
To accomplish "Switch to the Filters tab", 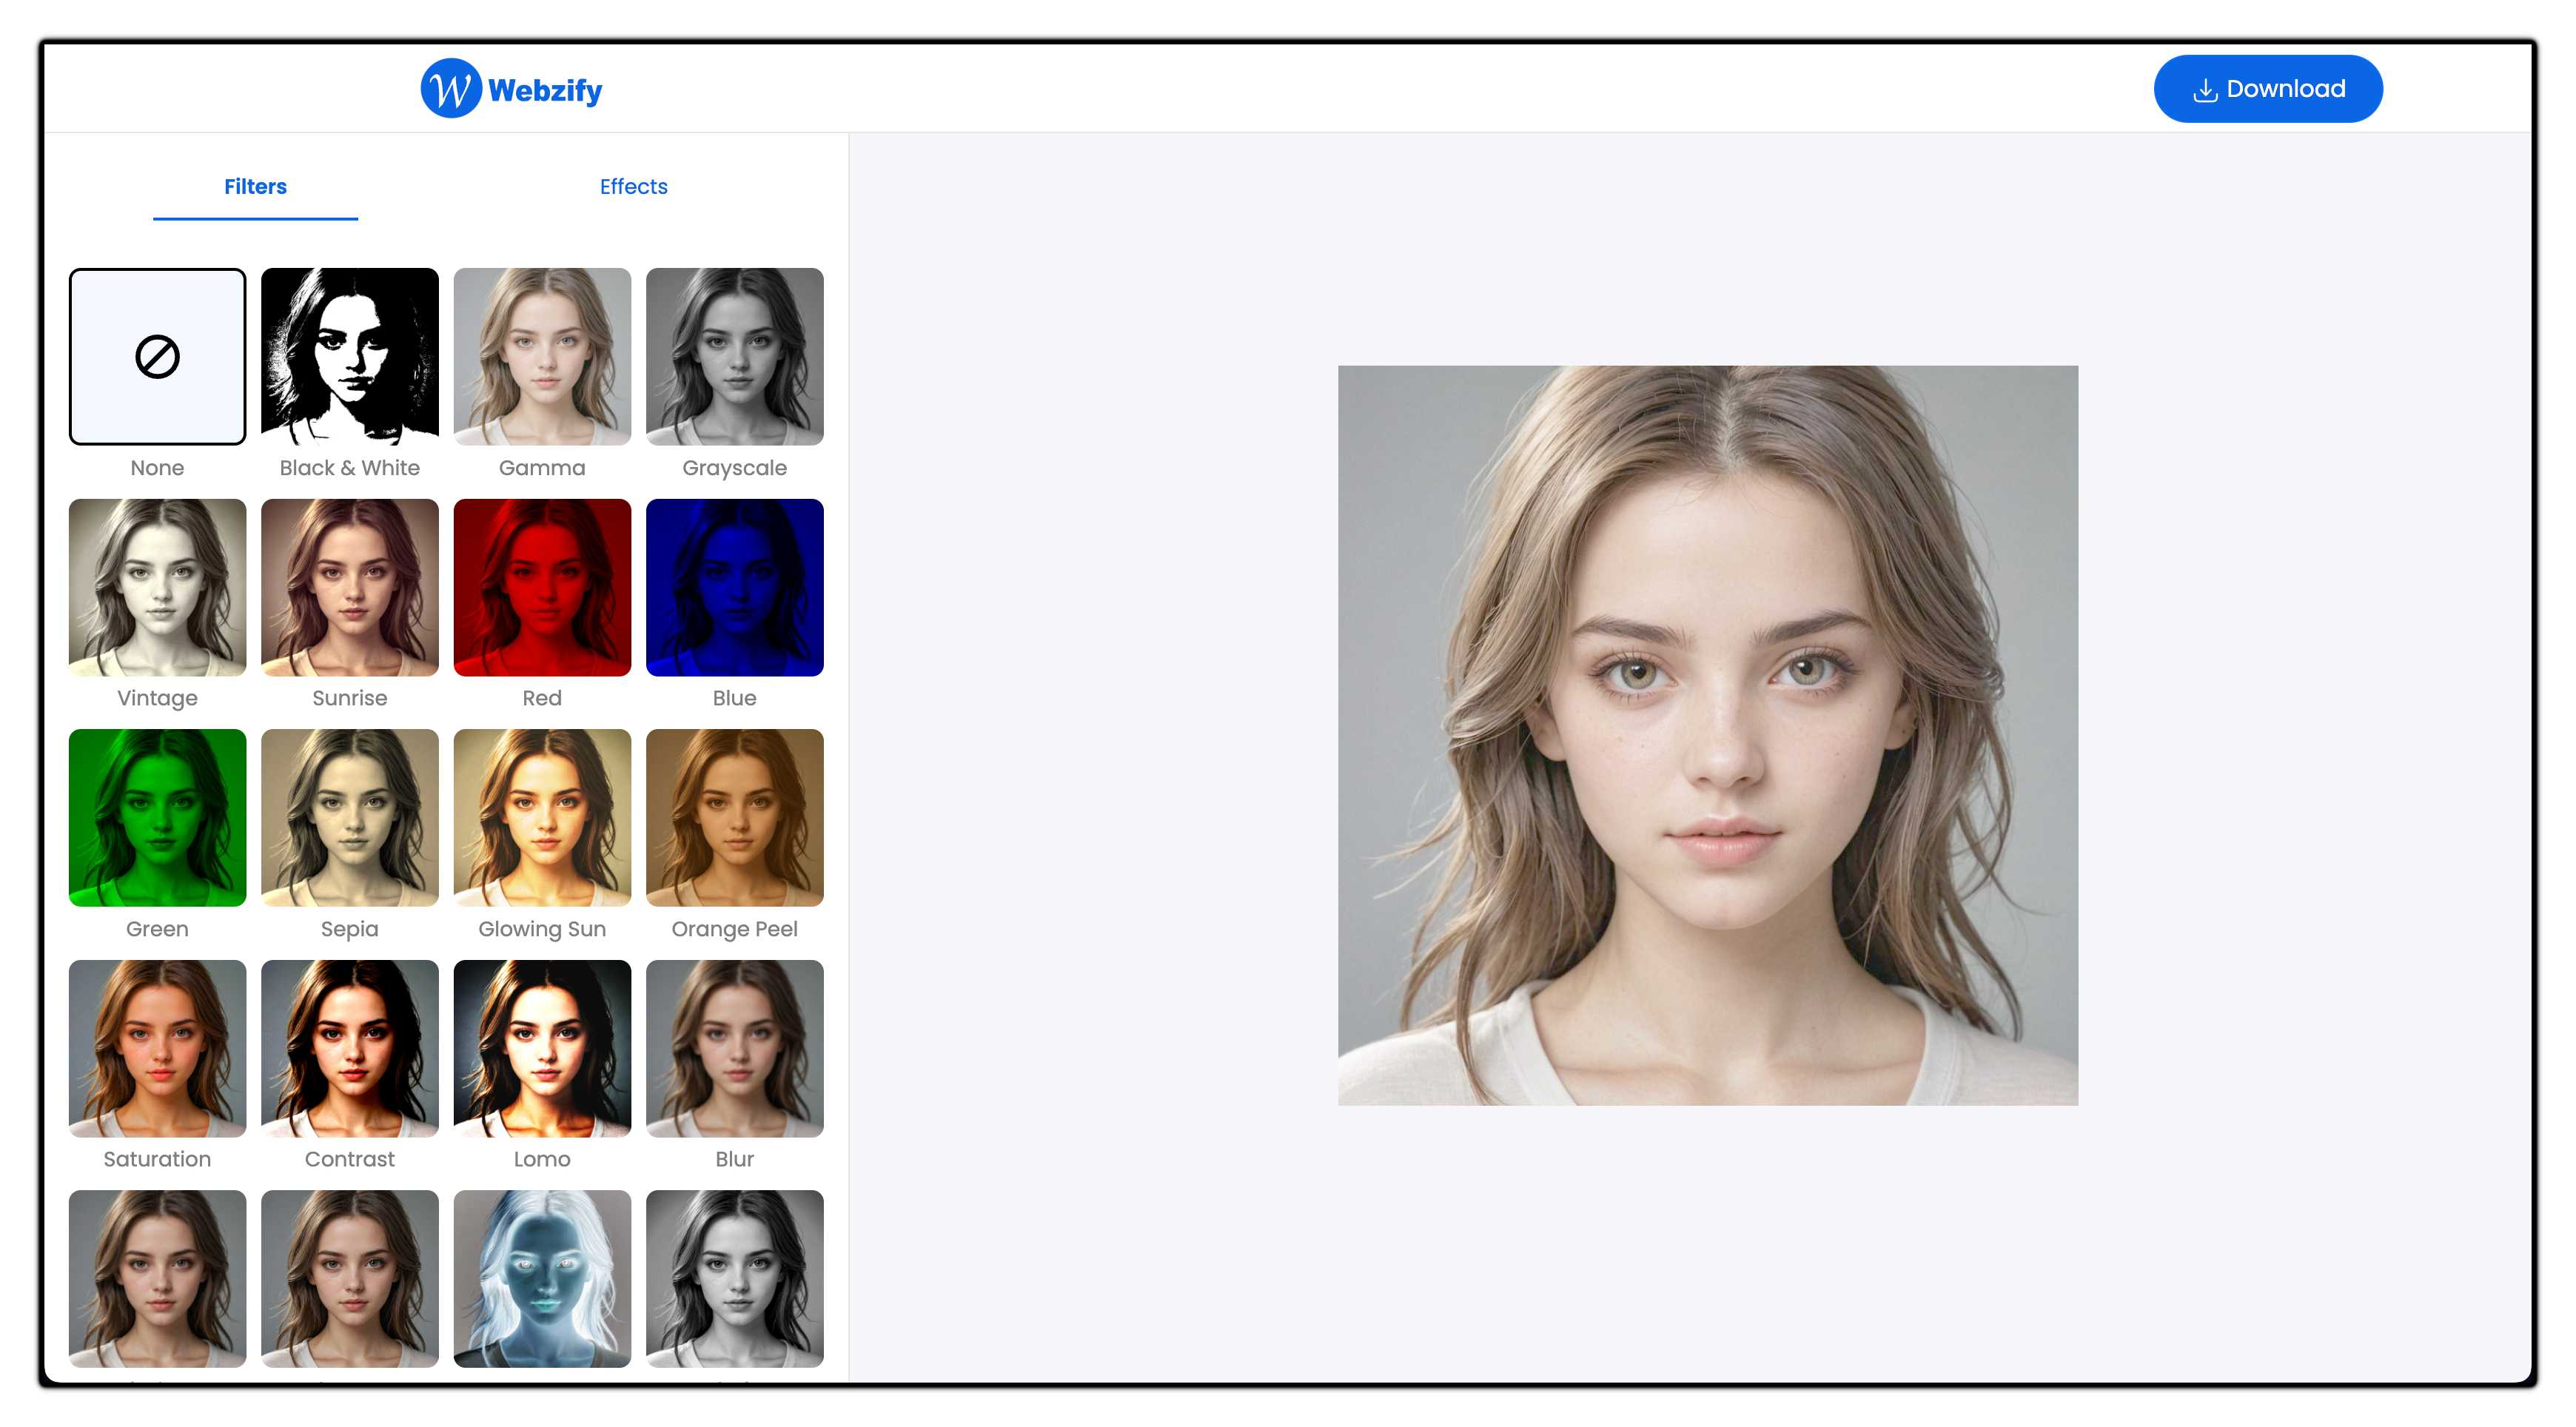I will (x=255, y=187).
